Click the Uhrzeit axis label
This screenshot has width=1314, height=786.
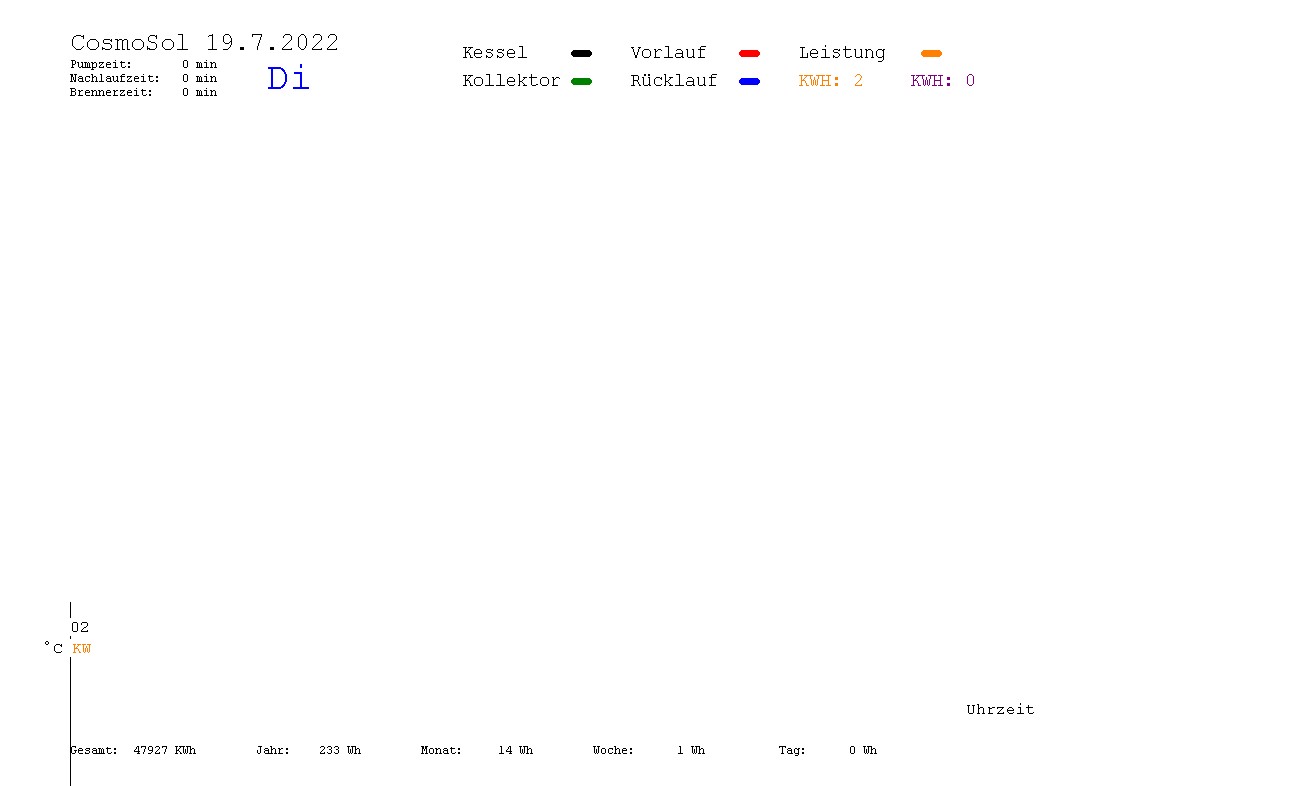pos(1000,710)
